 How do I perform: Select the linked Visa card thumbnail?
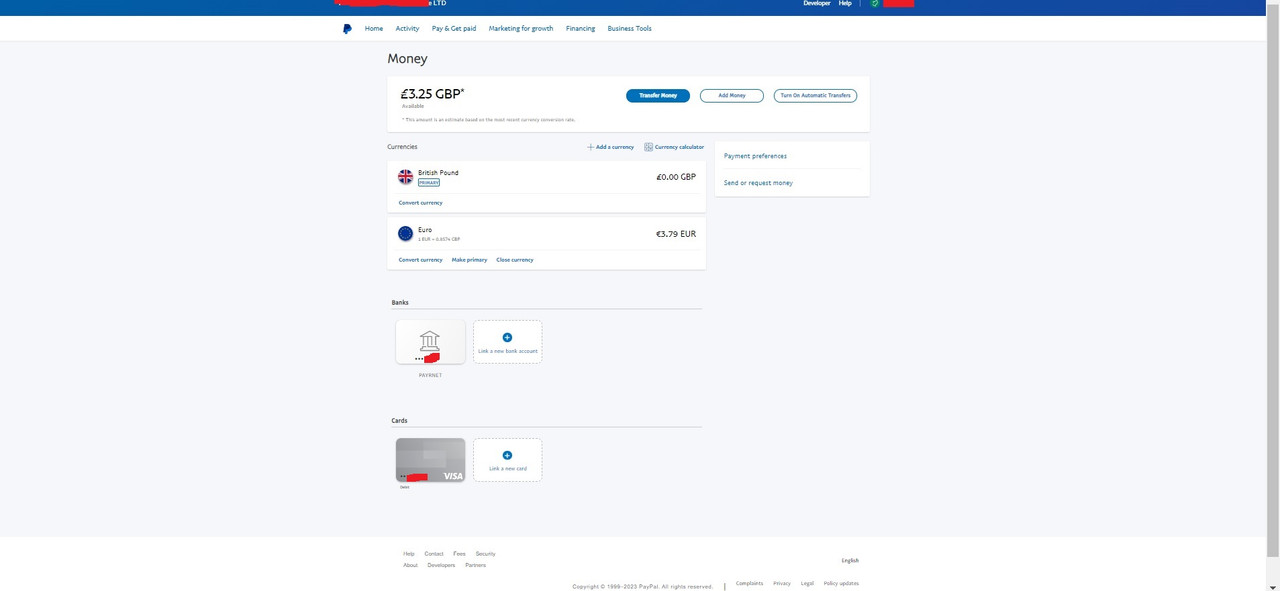click(430, 460)
